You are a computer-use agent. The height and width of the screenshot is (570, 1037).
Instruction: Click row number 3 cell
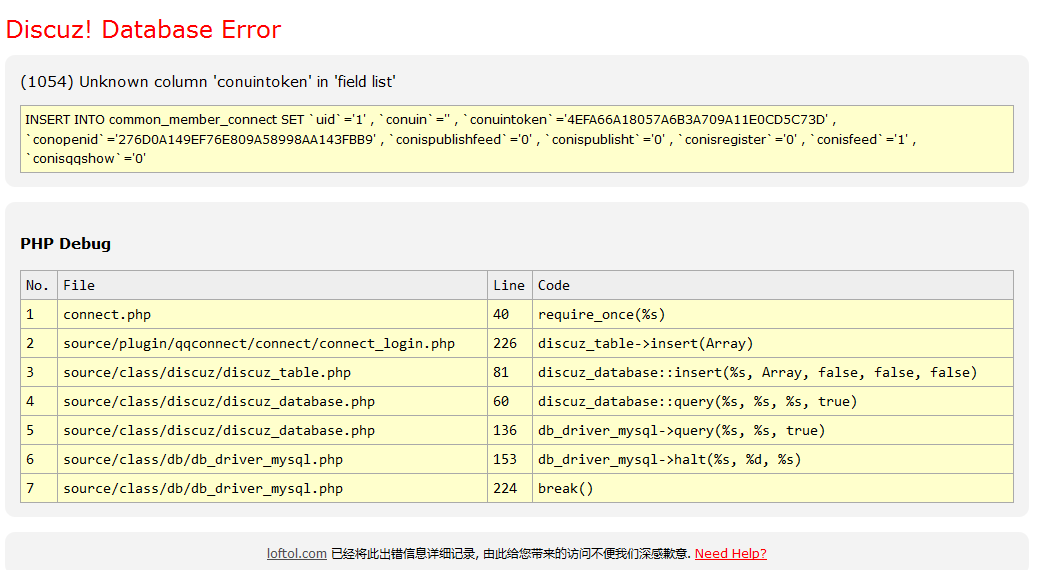point(39,372)
